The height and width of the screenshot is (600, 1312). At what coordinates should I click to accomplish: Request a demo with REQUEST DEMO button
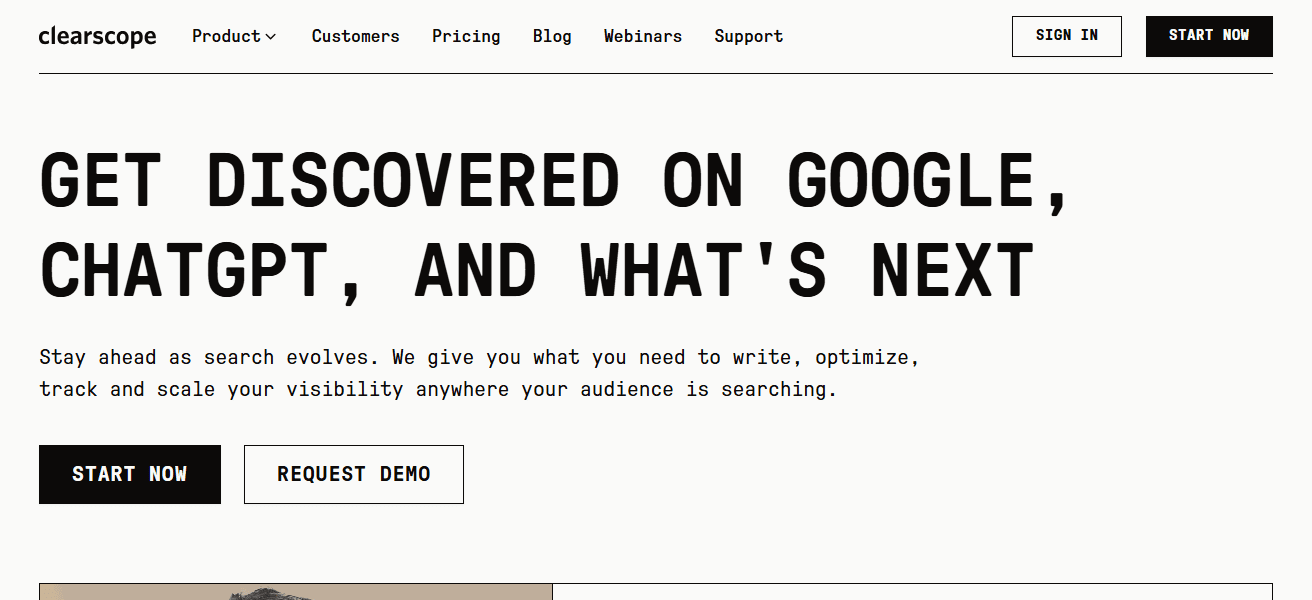[354, 474]
